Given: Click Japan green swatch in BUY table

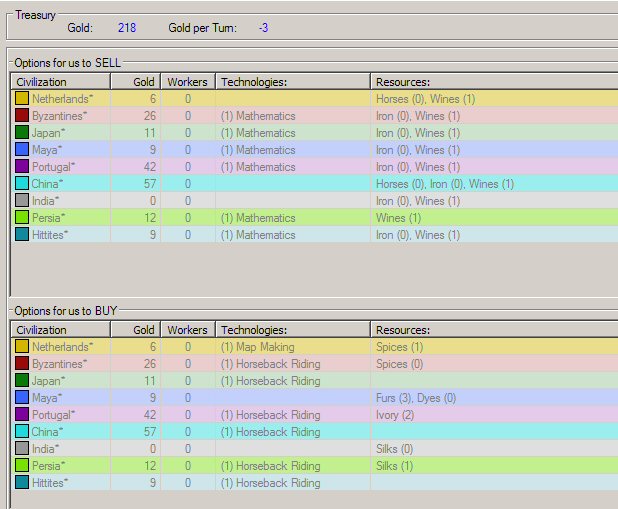Looking at the screenshot, I should (22, 380).
